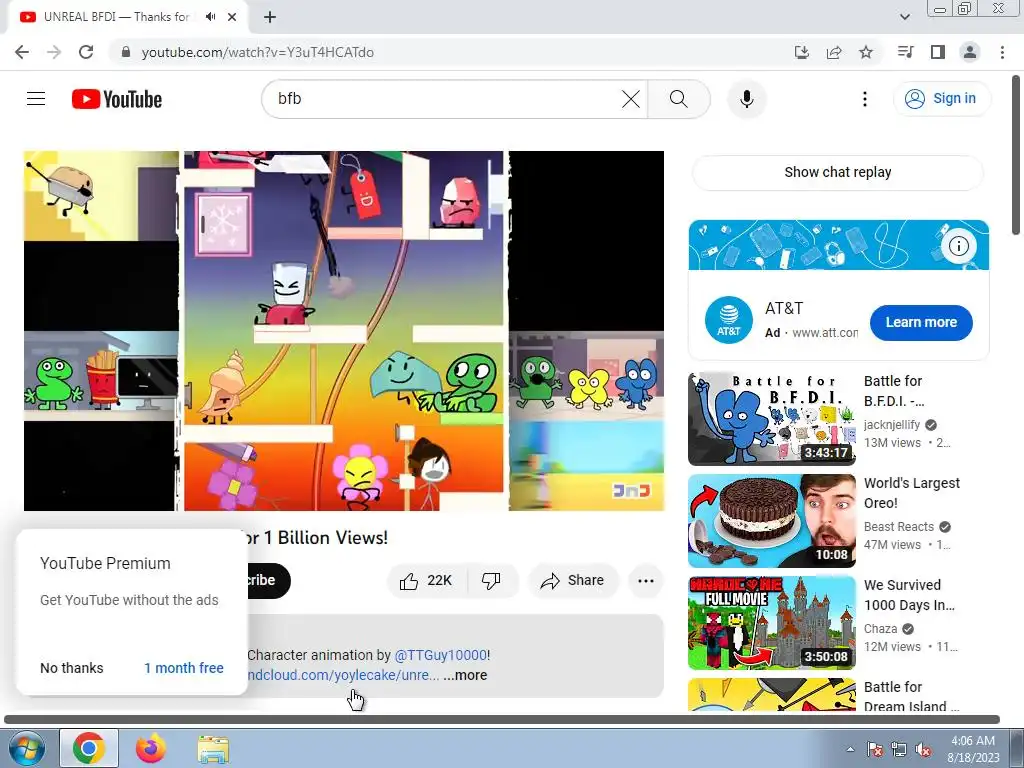Open the YouTube hamburger guide menu
Viewport: 1024px width, 768px height.
[x=36, y=99]
